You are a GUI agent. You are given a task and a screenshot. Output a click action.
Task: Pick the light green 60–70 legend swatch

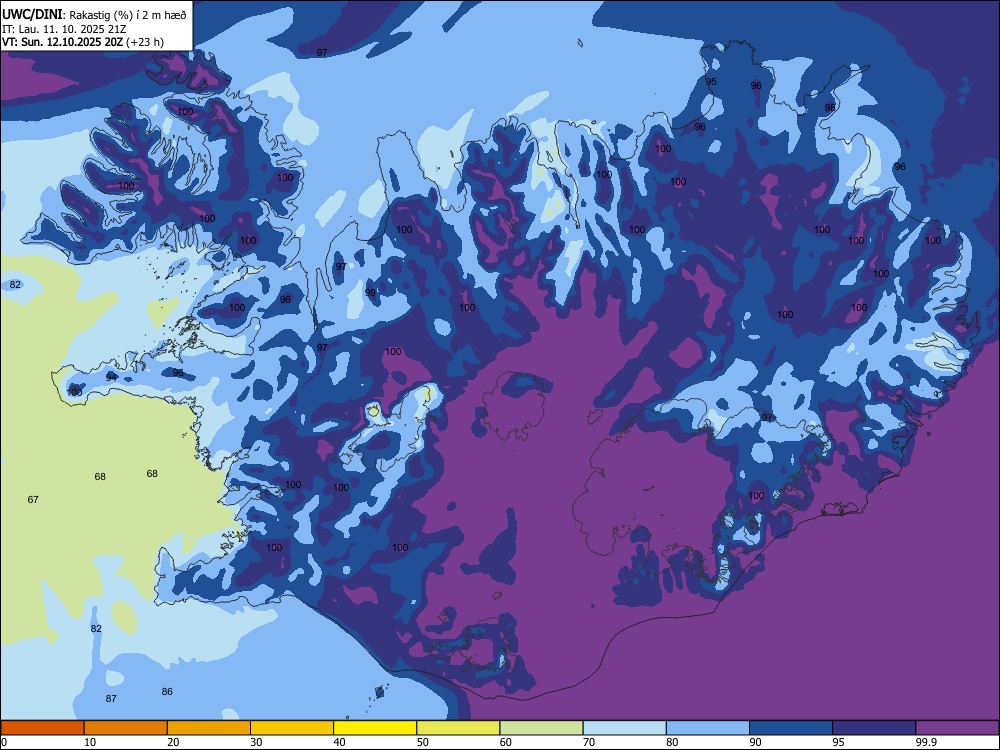541,728
